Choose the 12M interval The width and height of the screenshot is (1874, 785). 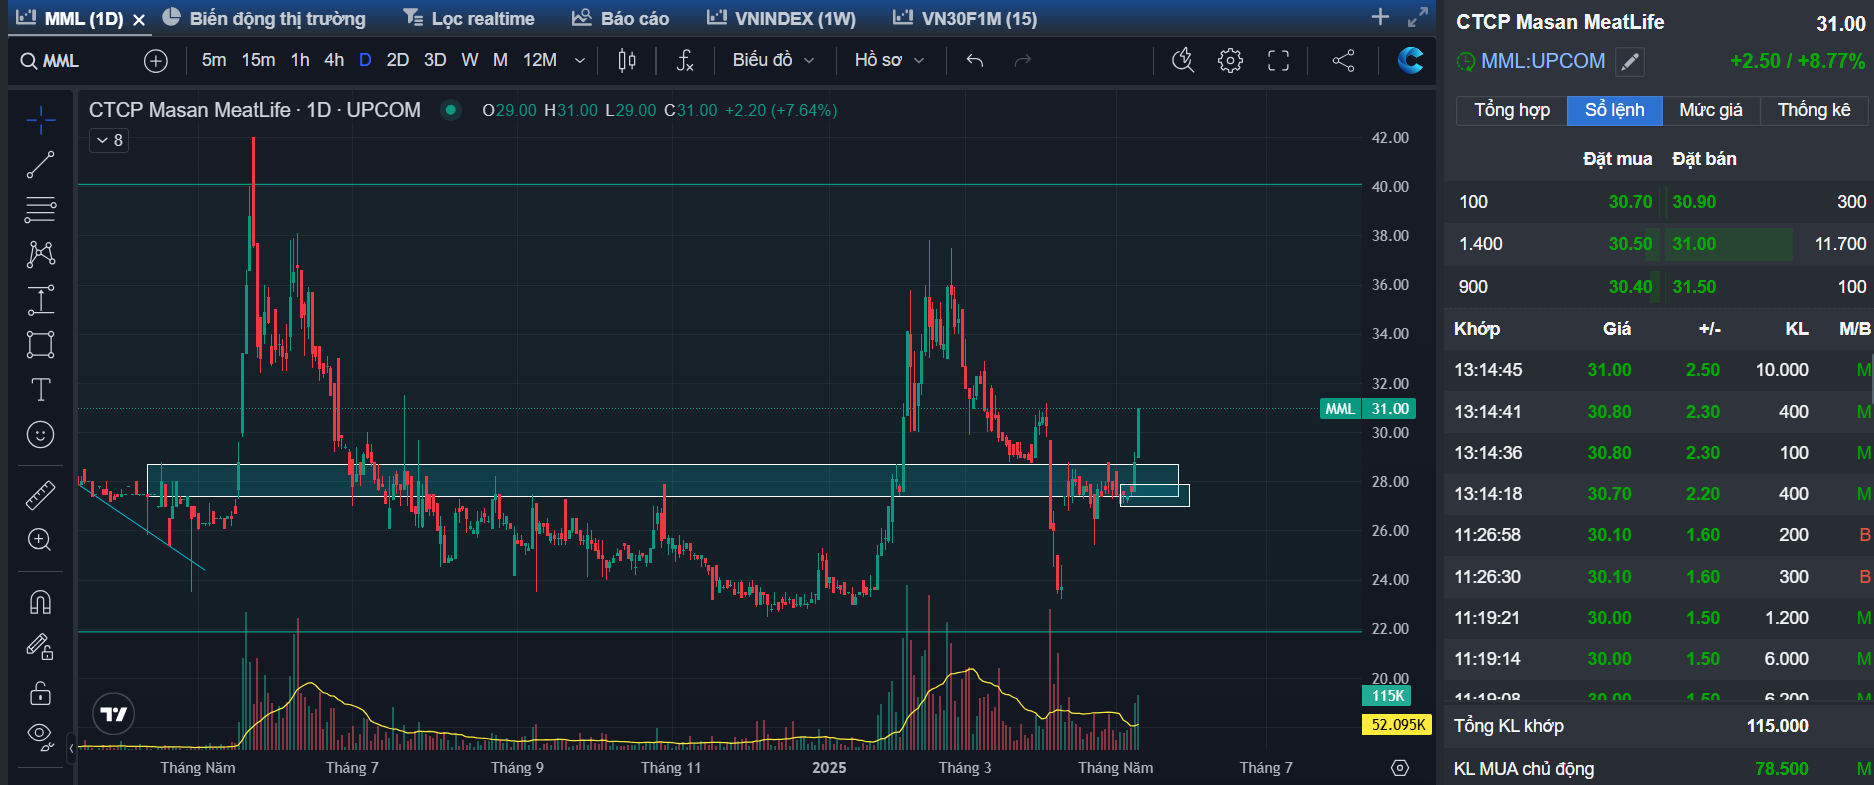pos(540,61)
